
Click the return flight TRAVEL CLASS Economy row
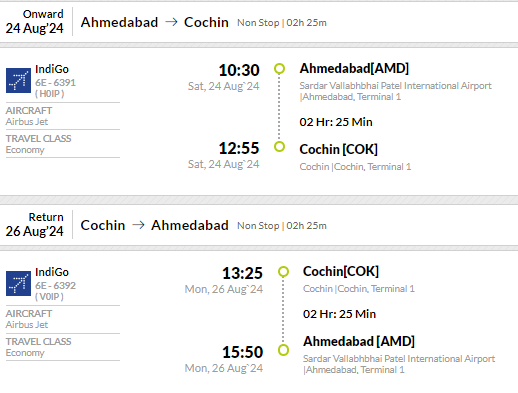click(63, 347)
